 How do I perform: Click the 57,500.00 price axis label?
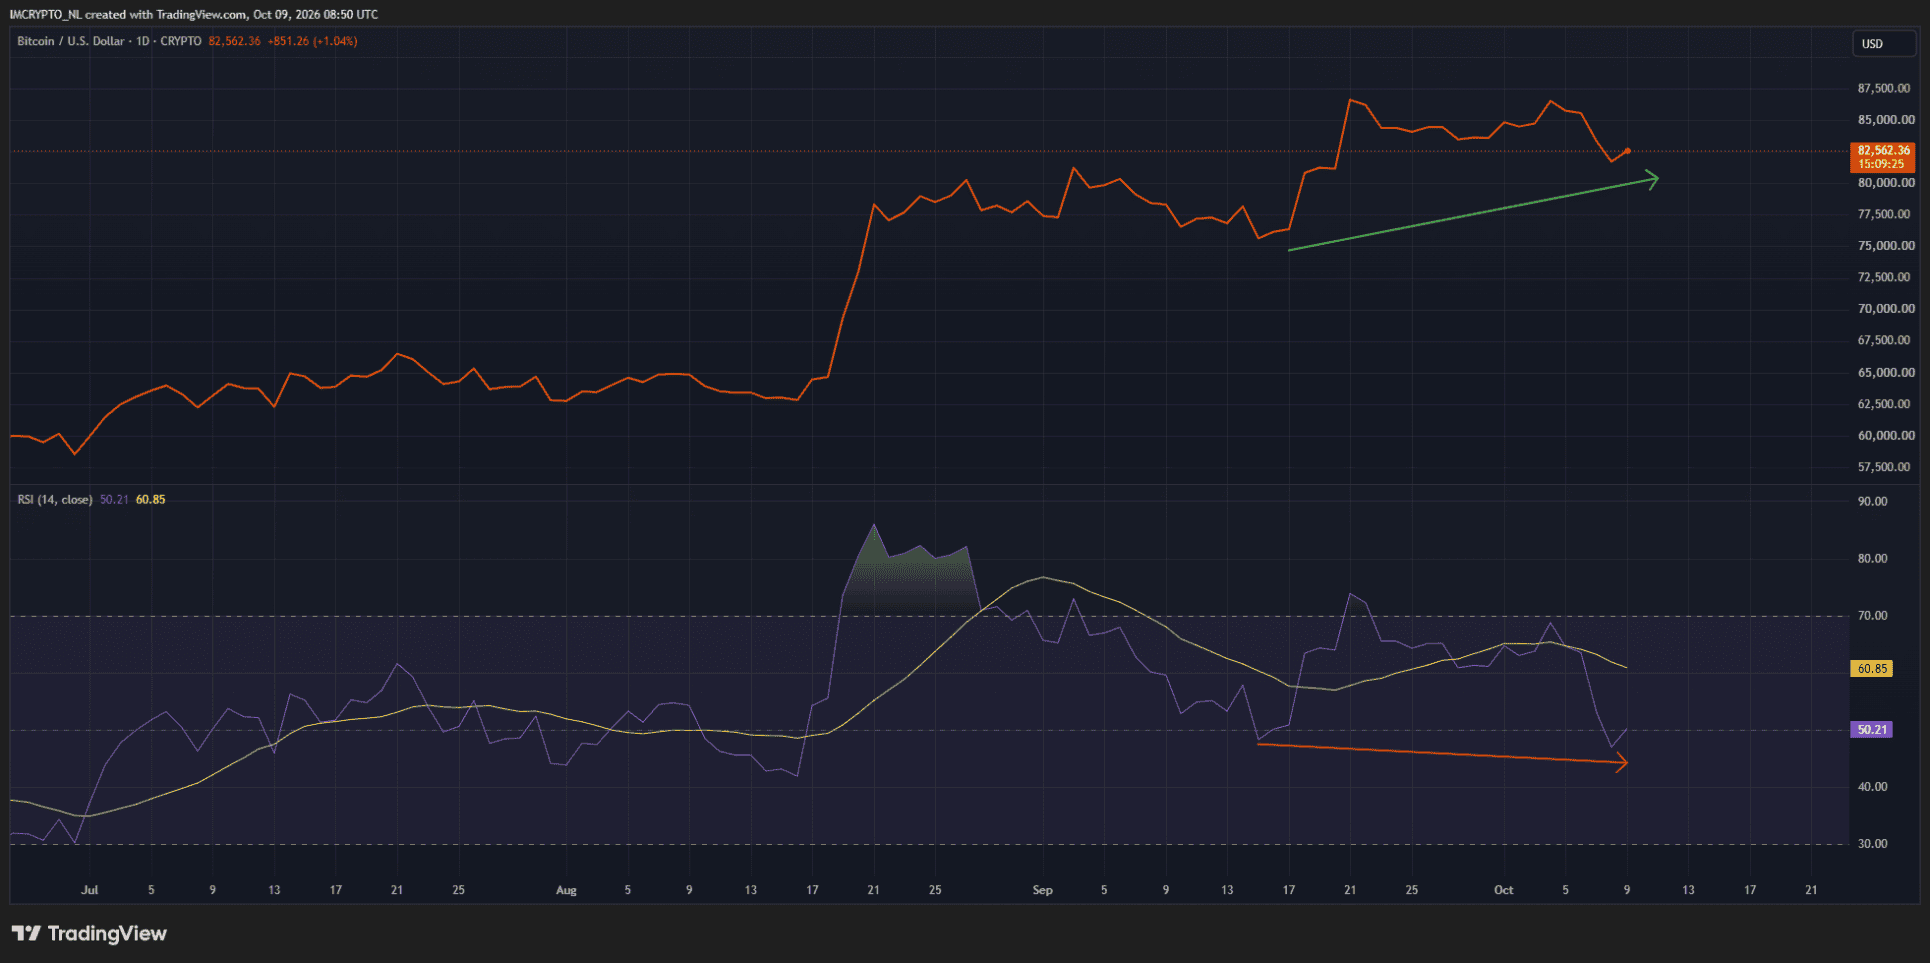pos(1885,467)
